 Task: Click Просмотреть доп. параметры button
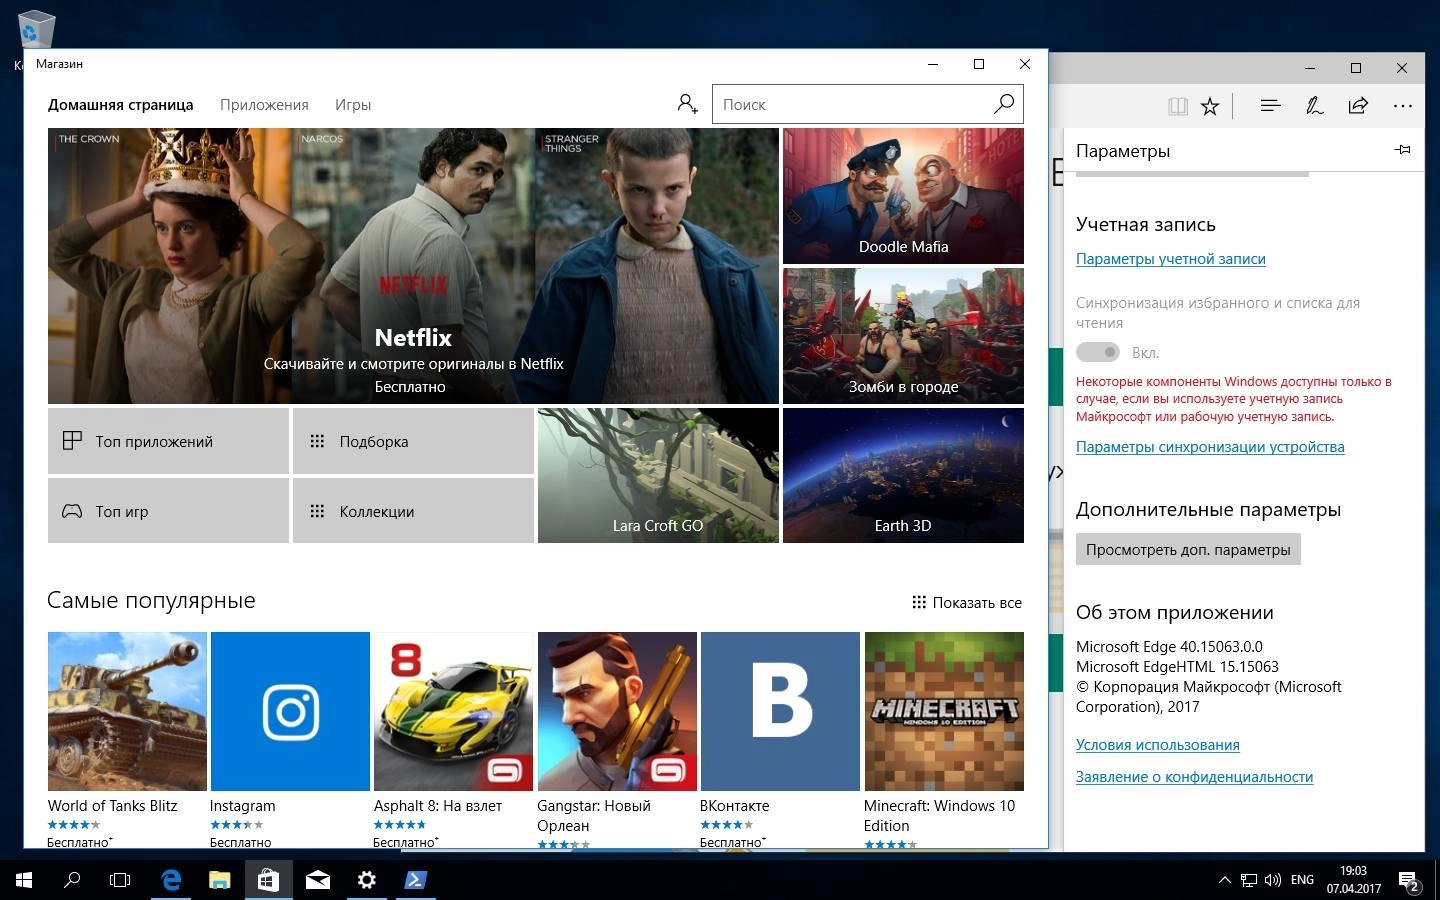(x=1188, y=549)
